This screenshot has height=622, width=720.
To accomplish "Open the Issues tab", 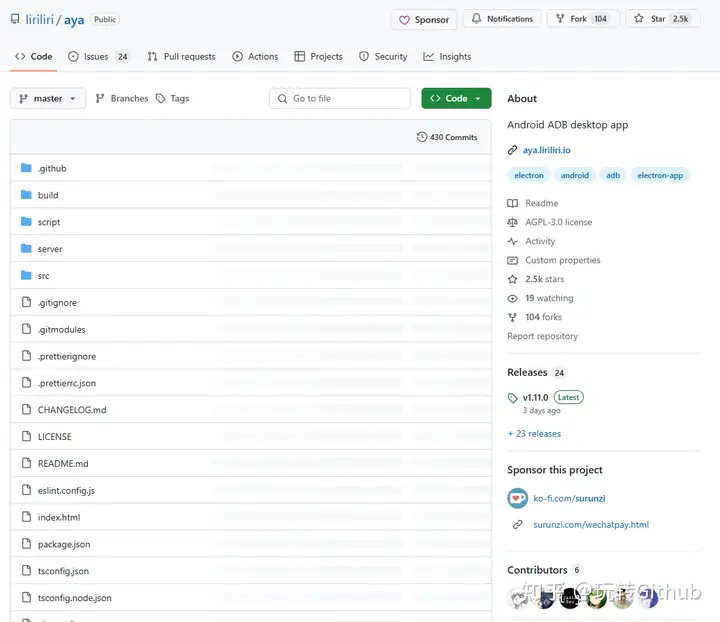I will (98, 57).
